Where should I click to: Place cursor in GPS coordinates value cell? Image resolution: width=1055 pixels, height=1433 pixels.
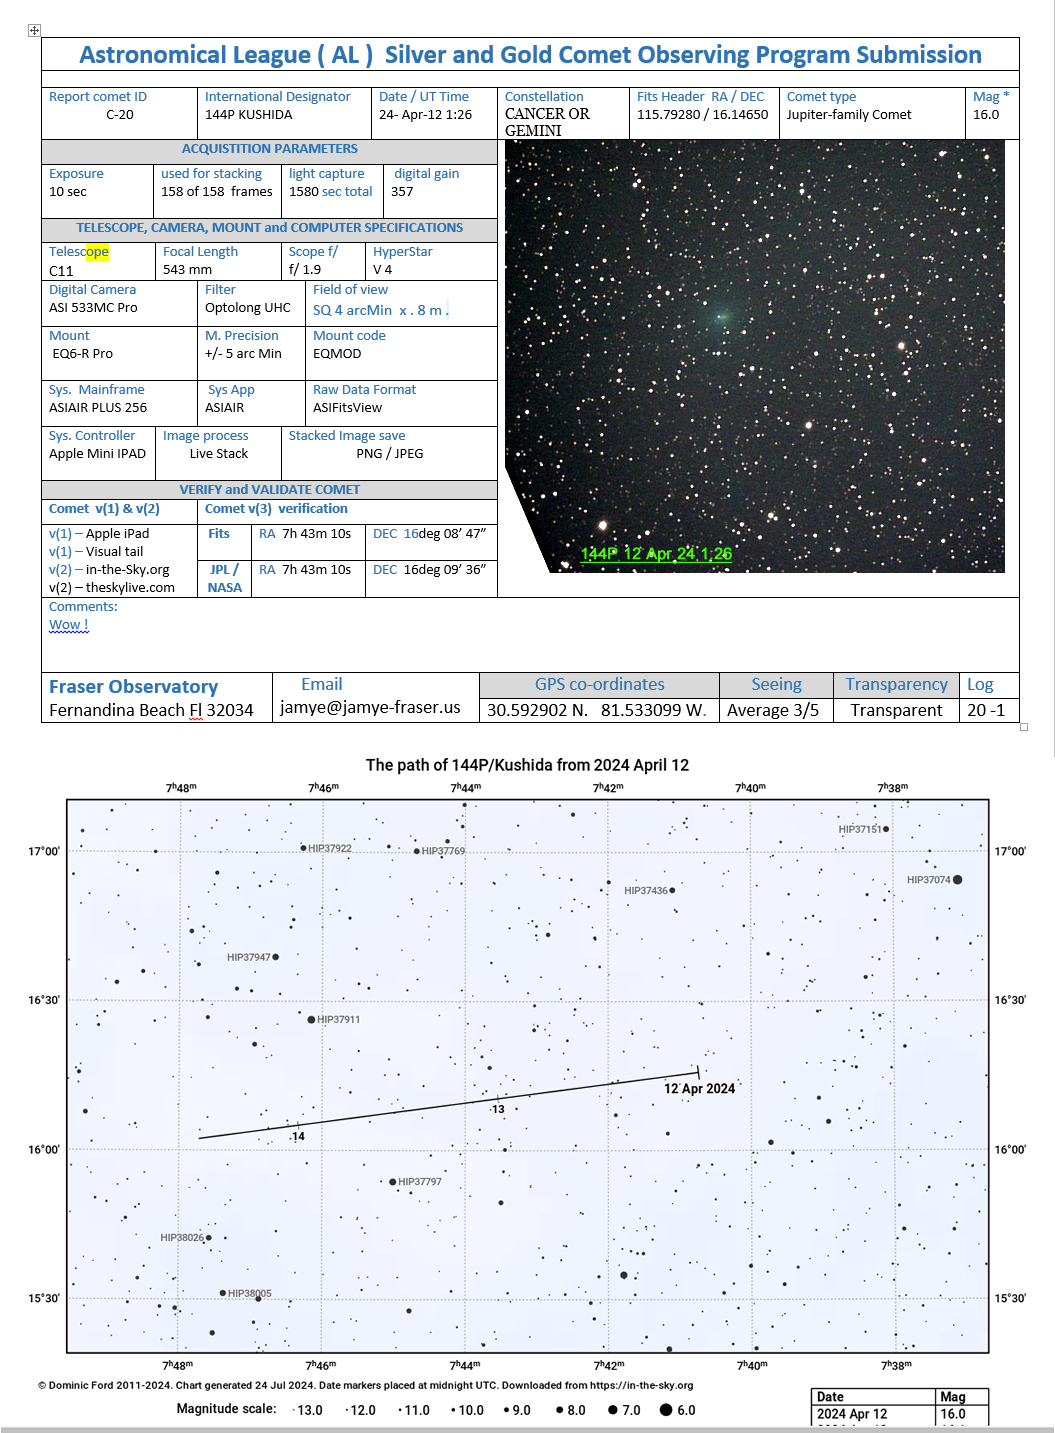click(x=597, y=710)
